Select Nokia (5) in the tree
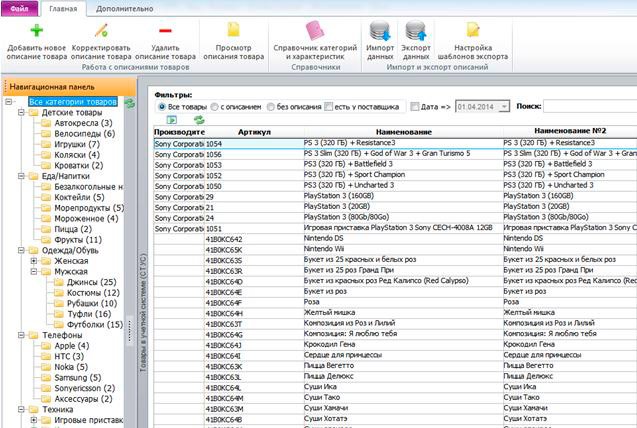The width and height of the screenshot is (637, 428). click(x=71, y=367)
